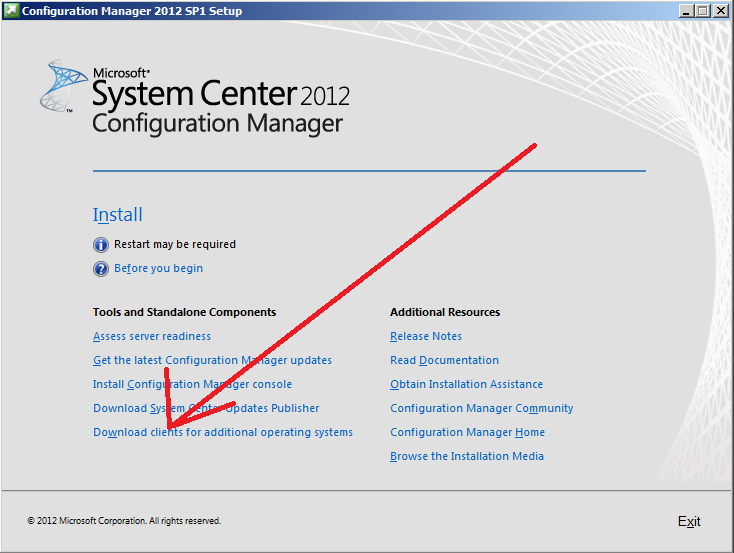This screenshot has height=553, width=734.
Task: Open Assess server readiness
Action: click(x=152, y=336)
